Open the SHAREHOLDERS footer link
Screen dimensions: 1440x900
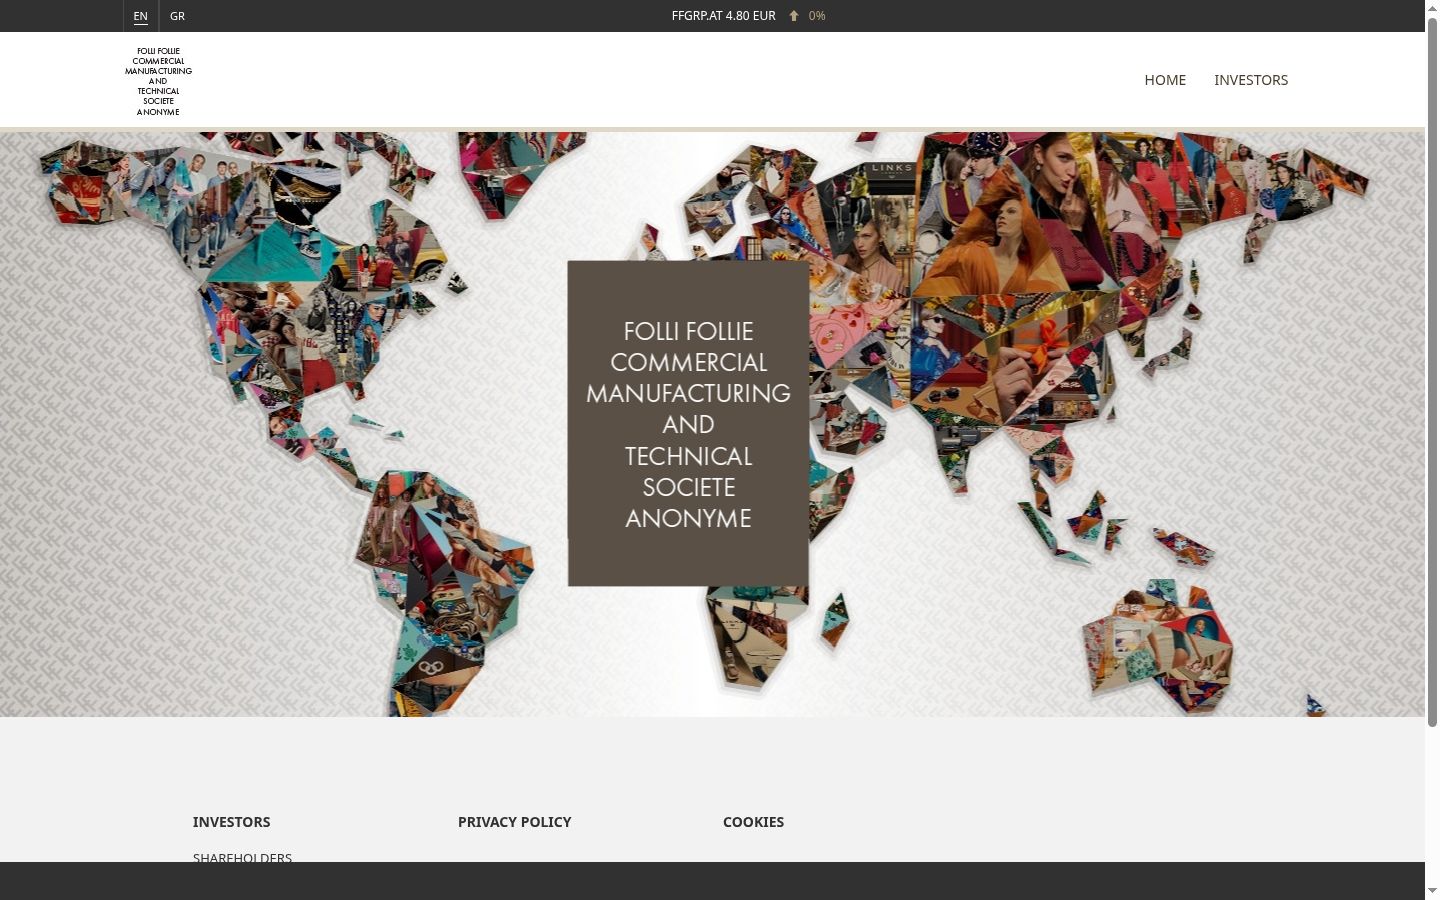[242, 857]
